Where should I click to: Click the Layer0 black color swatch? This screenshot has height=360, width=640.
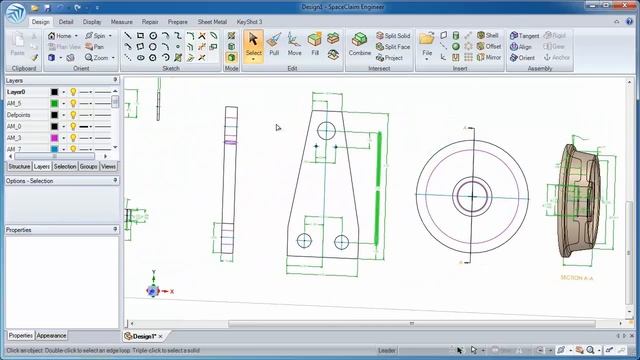click(x=54, y=92)
